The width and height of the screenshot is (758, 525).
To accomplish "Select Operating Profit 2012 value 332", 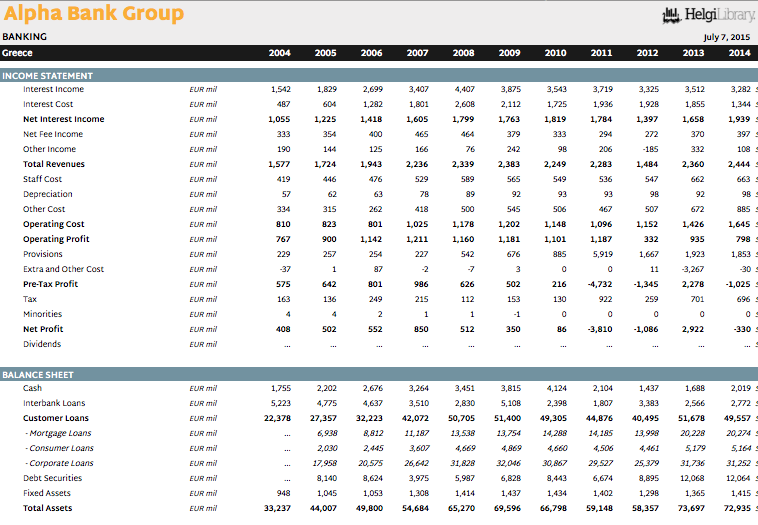I will tap(651, 239).
